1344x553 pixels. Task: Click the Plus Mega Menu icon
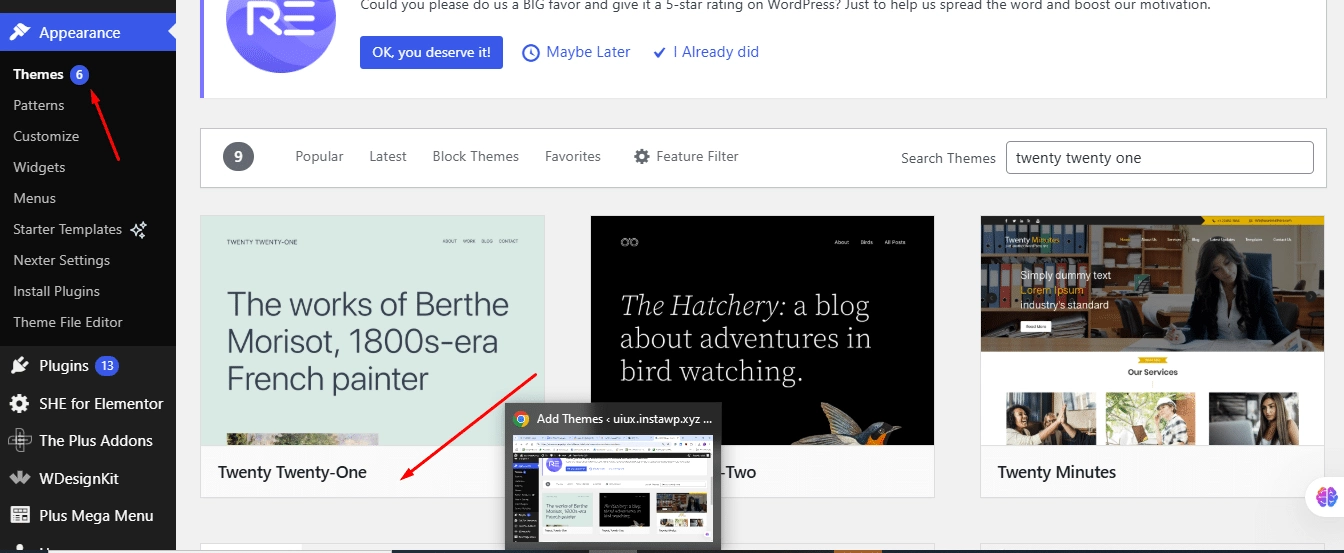[19, 516]
